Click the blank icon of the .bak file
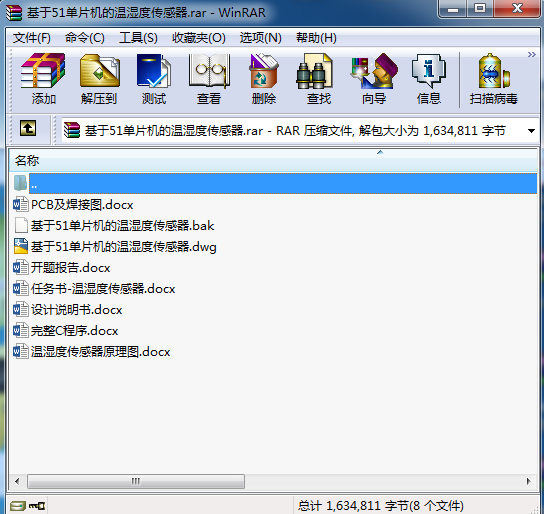The width and height of the screenshot is (544, 514). [20, 225]
